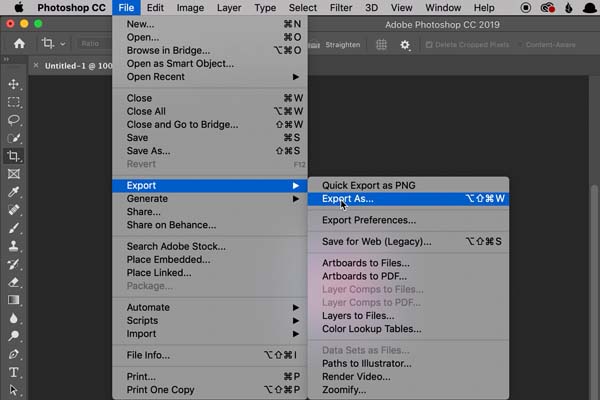Expand the Import submenu
The image size is (600, 400).
tap(210, 334)
